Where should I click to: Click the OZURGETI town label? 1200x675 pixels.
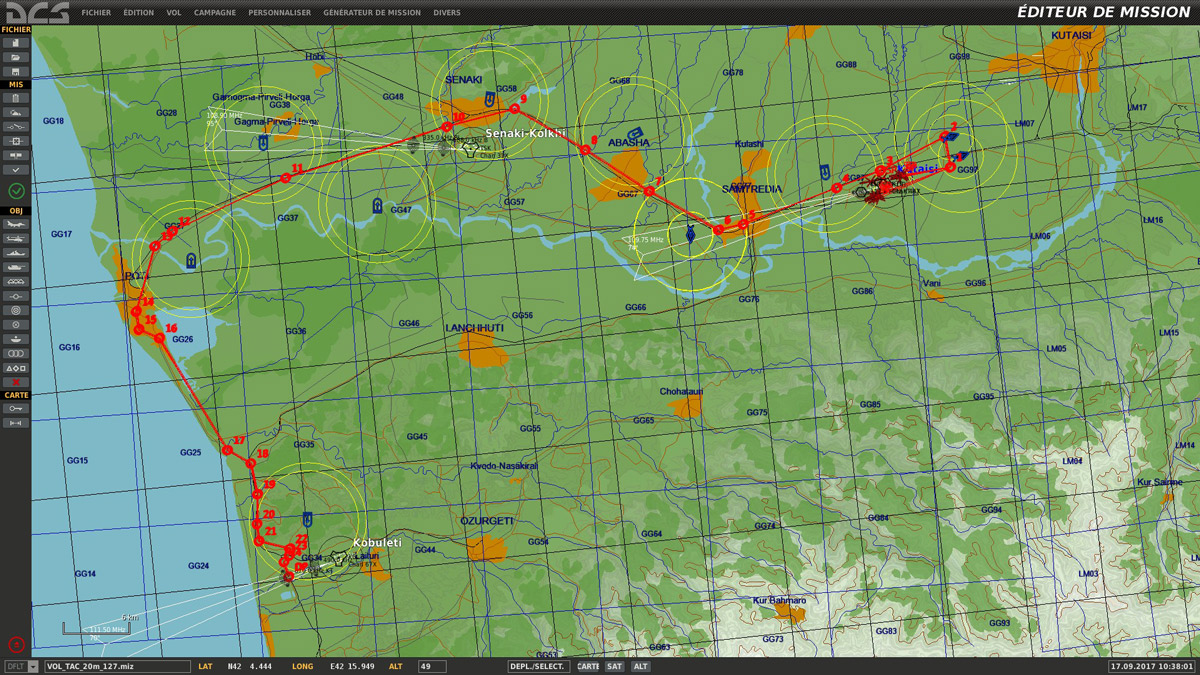click(487, 521)
